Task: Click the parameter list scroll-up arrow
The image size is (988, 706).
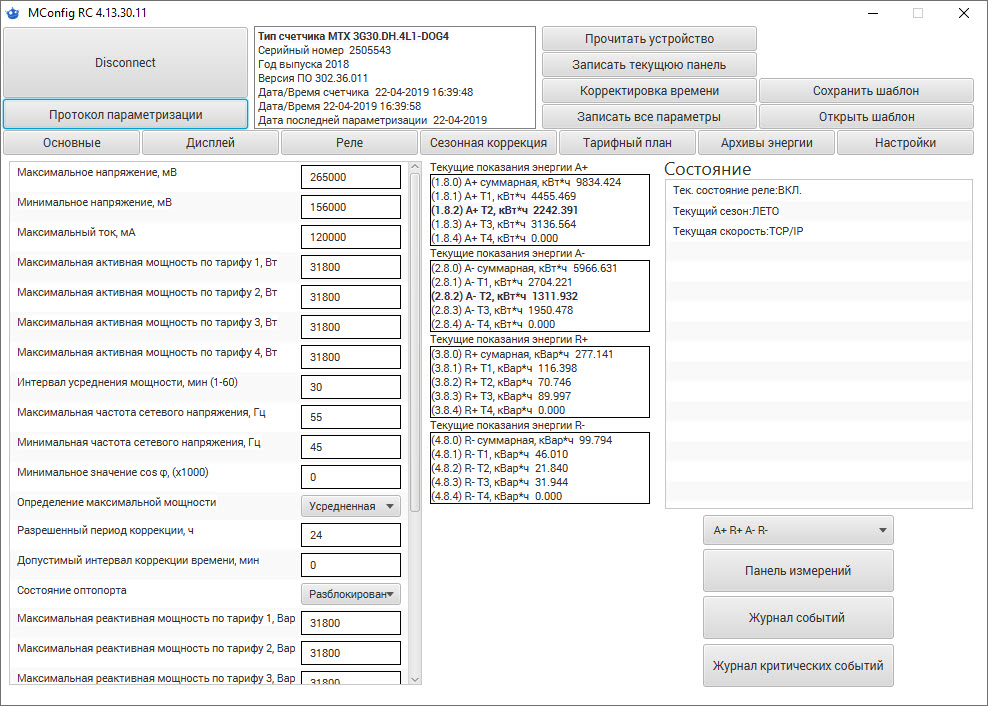Action: click(415, 167)
